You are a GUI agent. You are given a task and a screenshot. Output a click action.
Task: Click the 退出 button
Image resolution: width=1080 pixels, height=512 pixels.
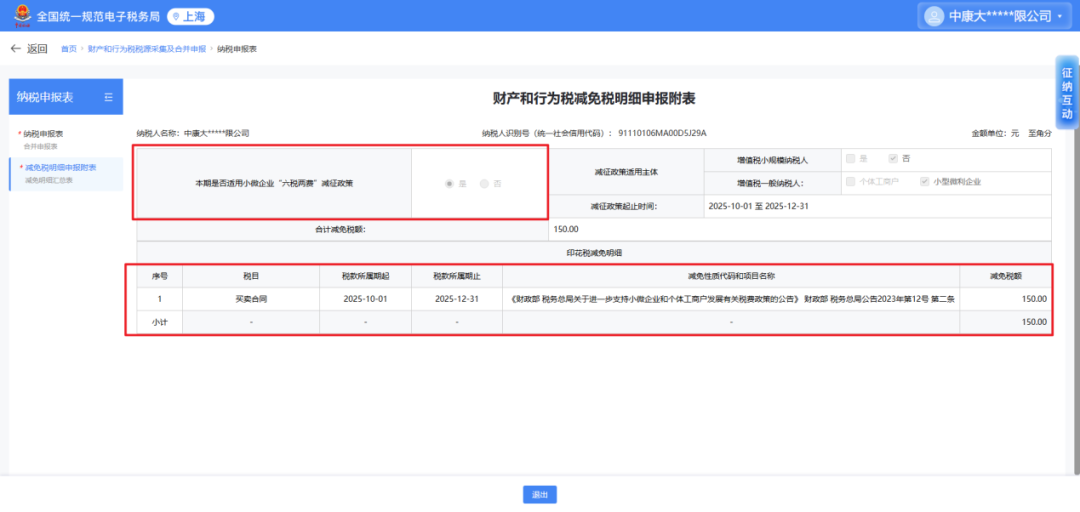539,494
